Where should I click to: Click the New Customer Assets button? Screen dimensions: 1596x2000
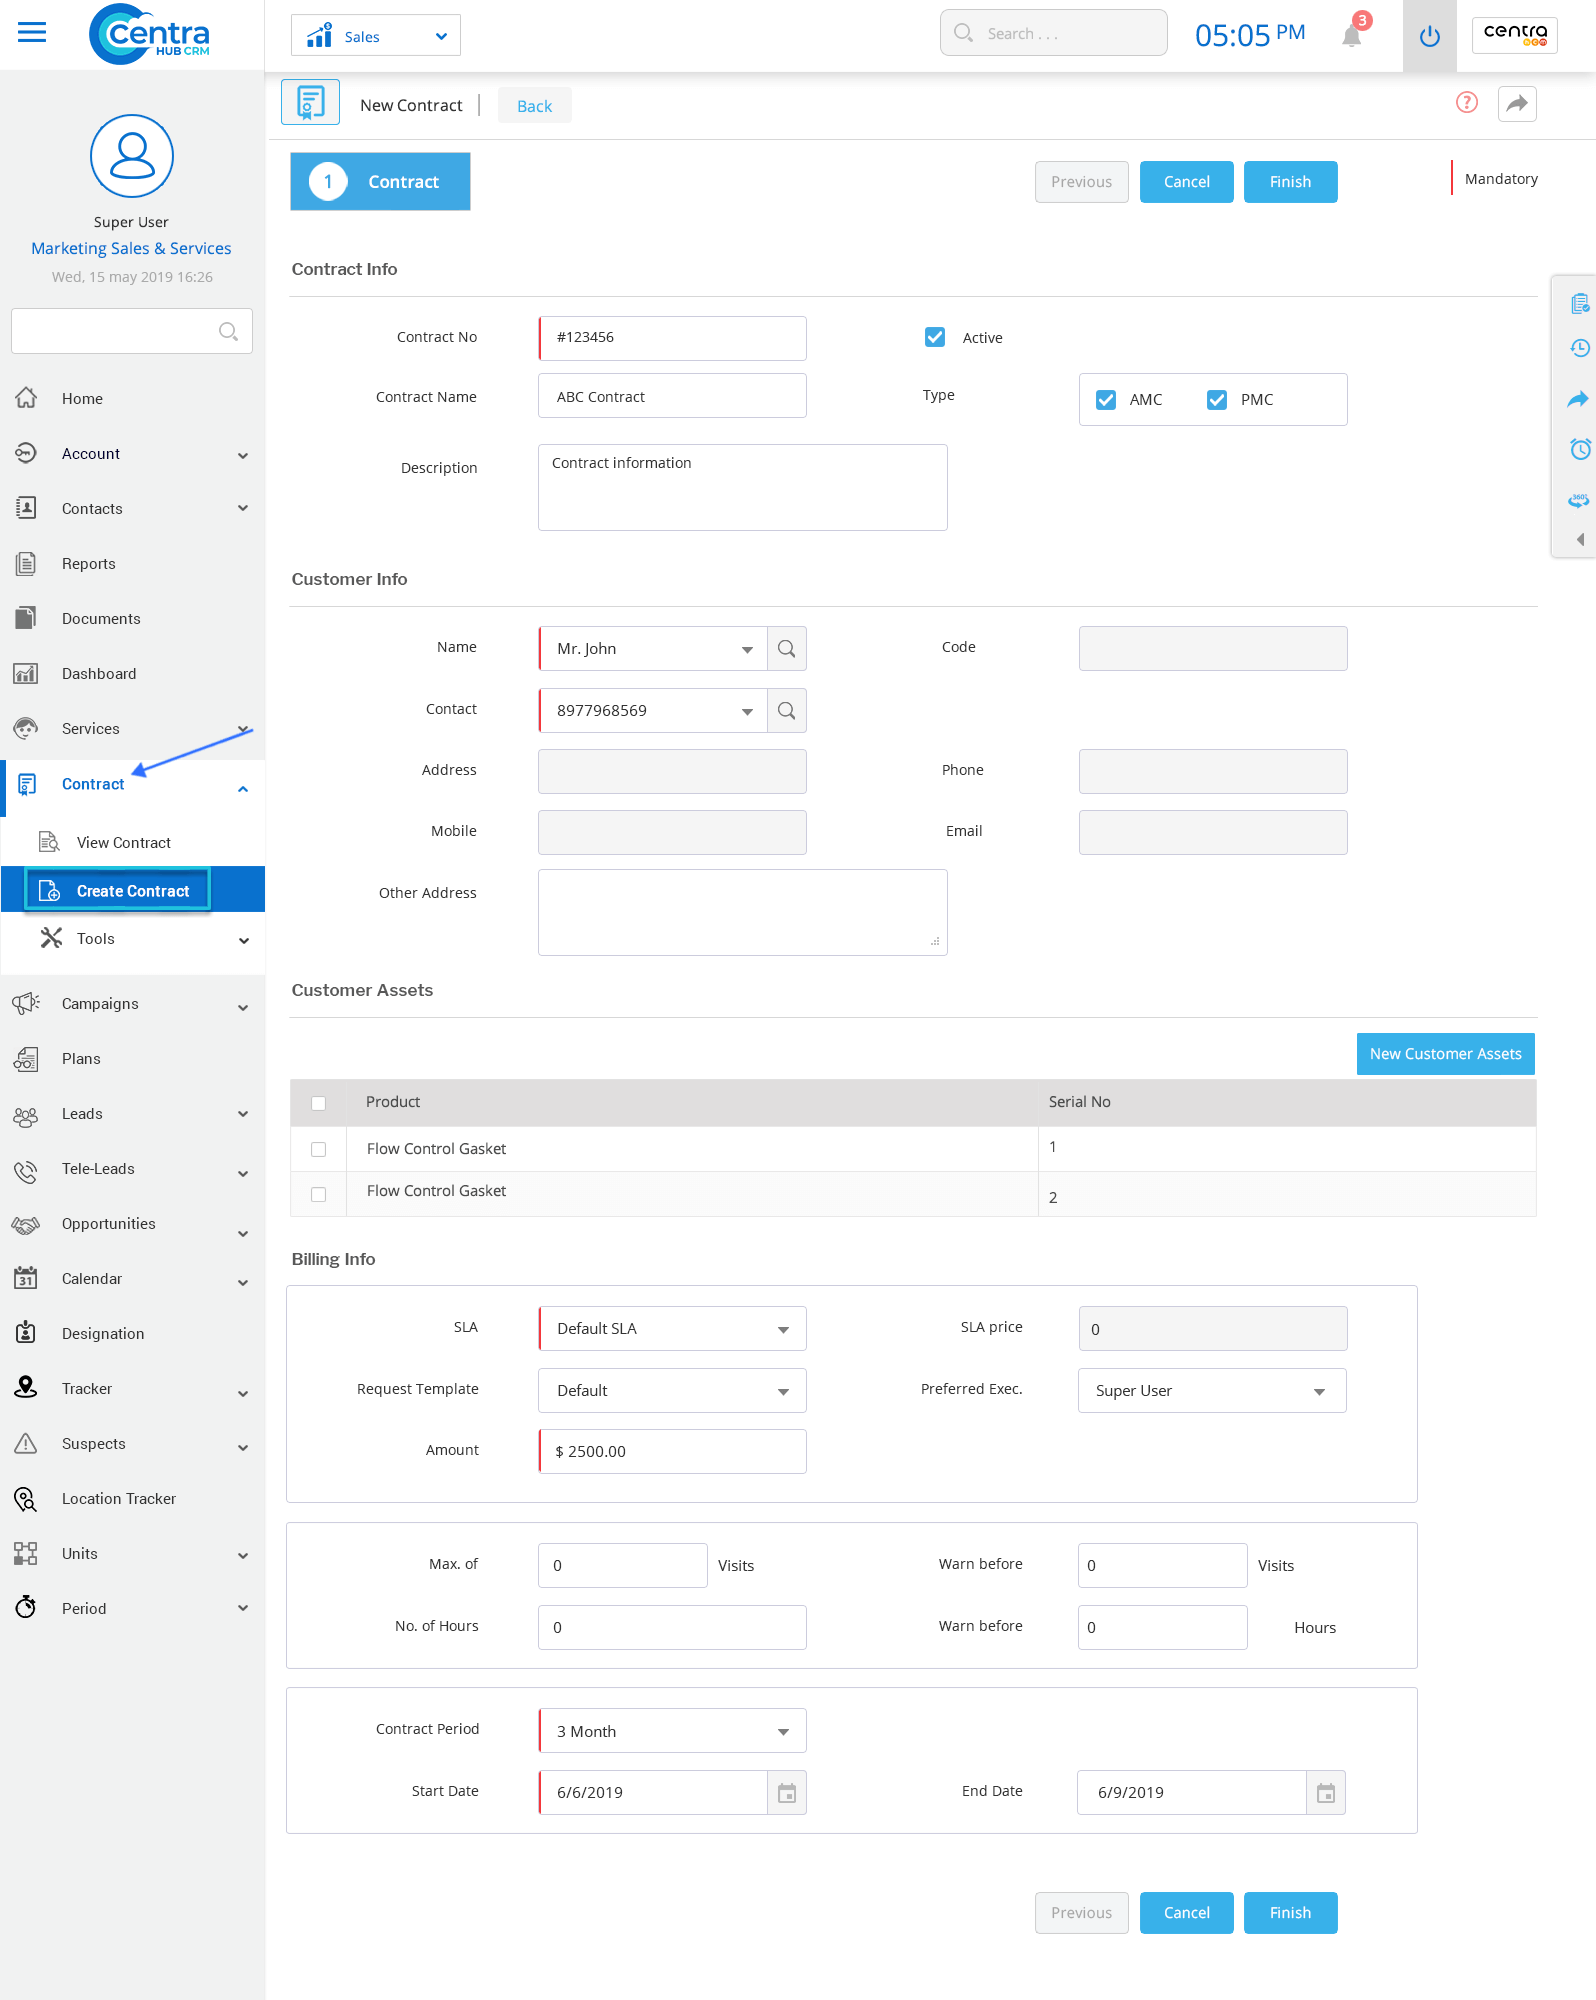1445,1054
